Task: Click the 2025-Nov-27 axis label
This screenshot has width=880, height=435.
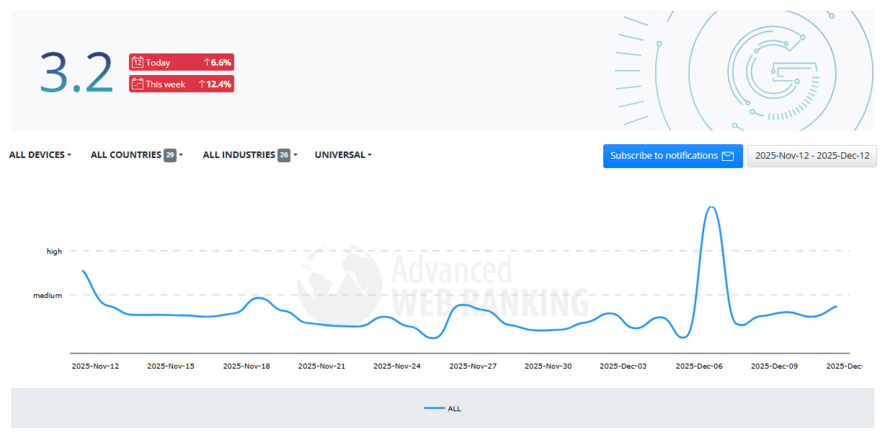Action: (x=473, y=366)
